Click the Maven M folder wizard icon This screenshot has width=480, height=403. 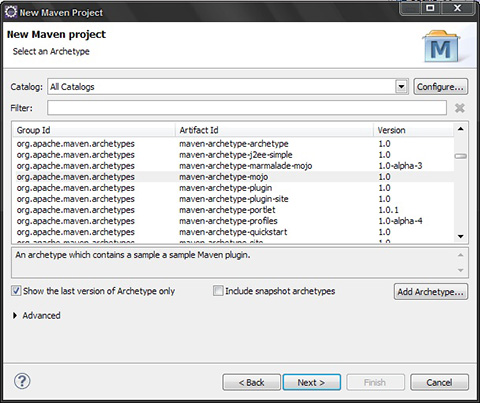(441, 47)
